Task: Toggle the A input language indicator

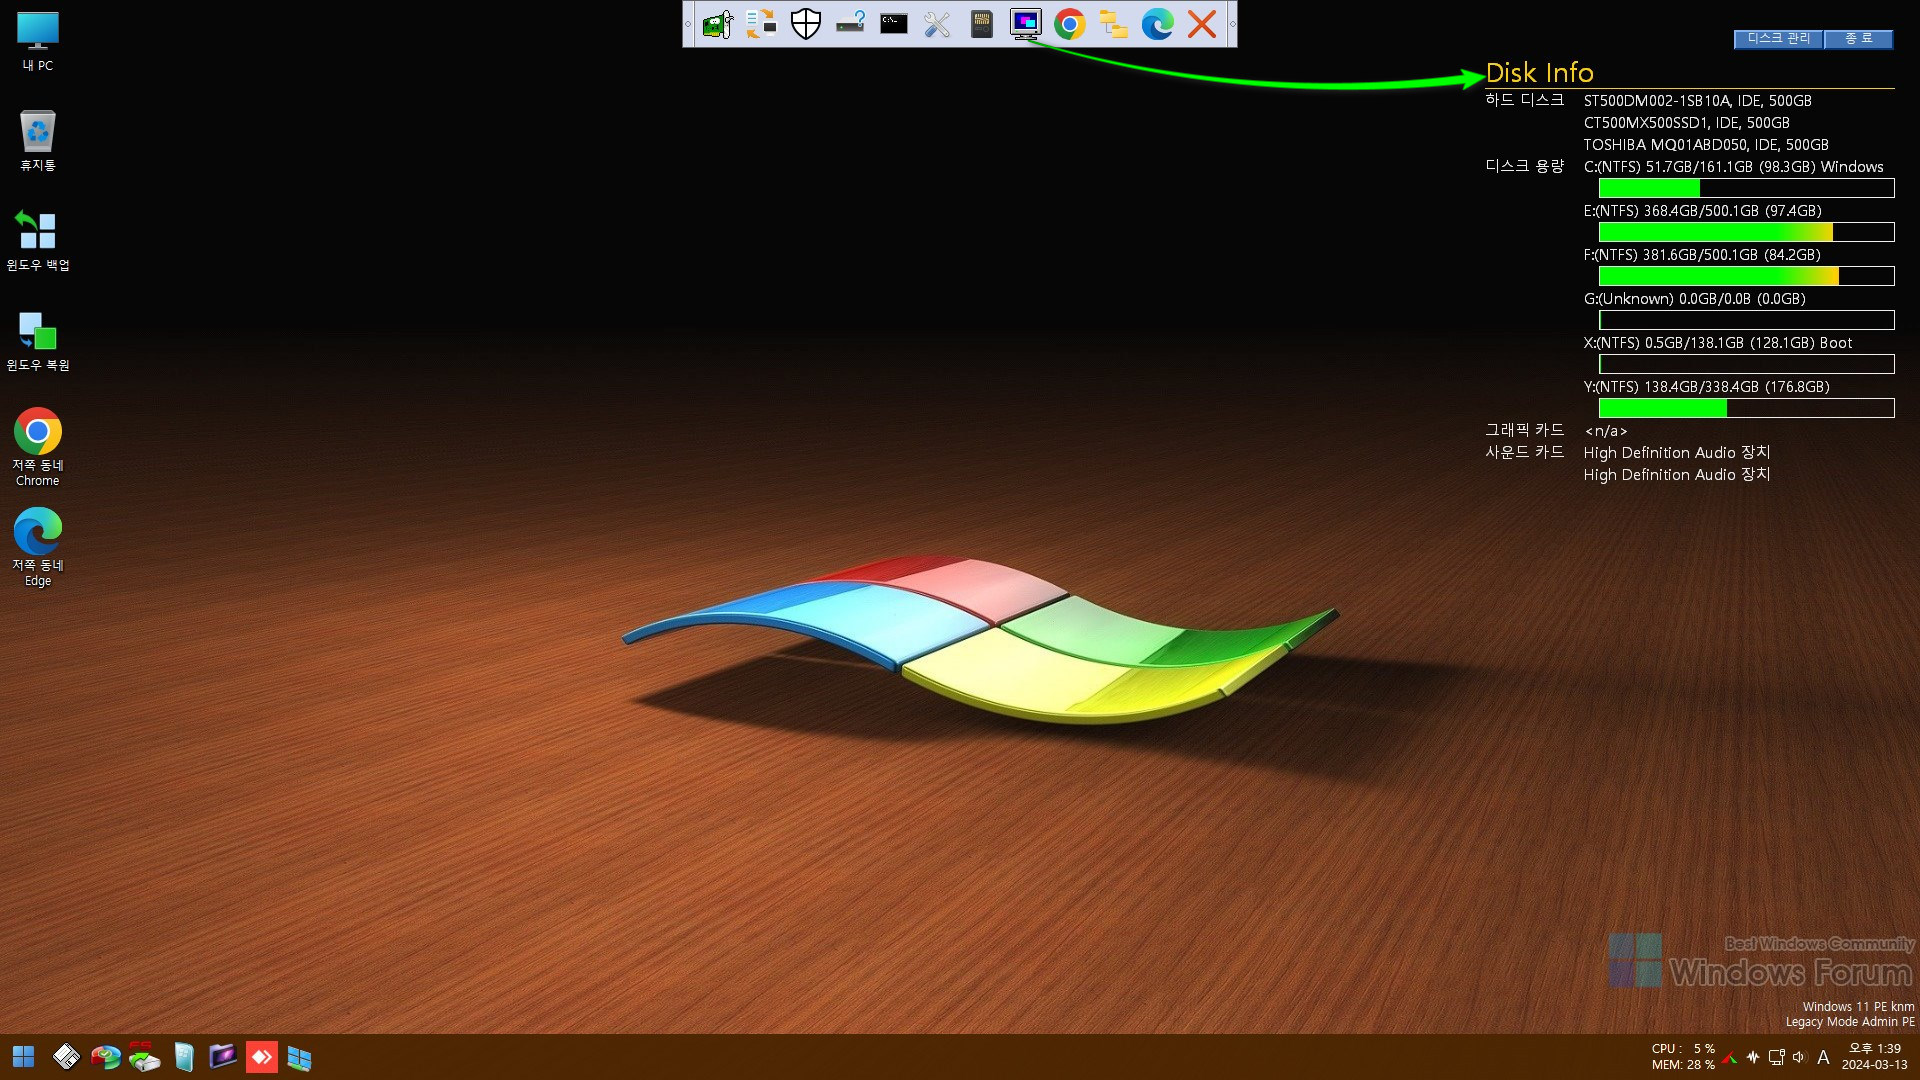Action: tap(1823, 1057)
